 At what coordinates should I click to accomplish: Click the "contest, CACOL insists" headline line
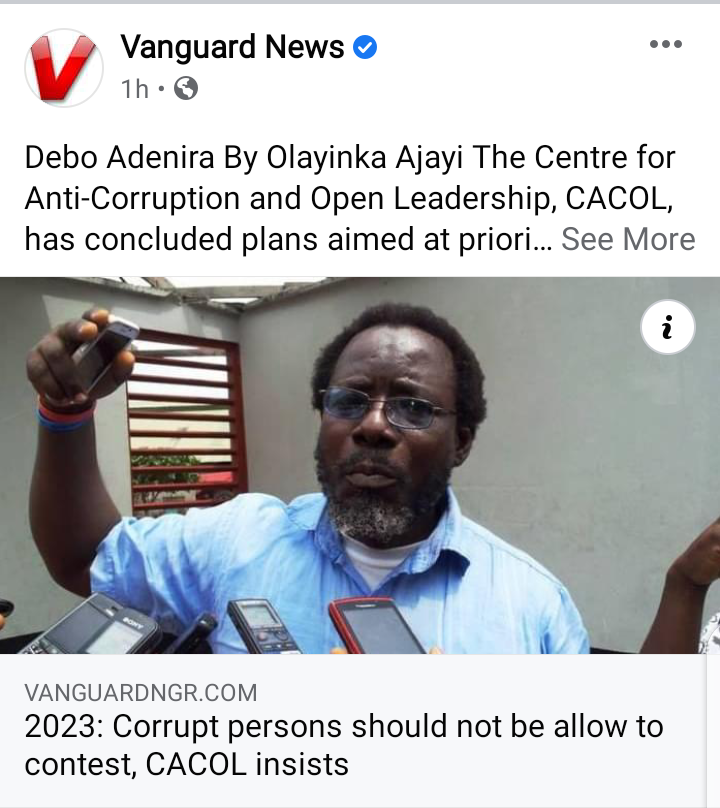pyautogui.click(x=187, y=764)
